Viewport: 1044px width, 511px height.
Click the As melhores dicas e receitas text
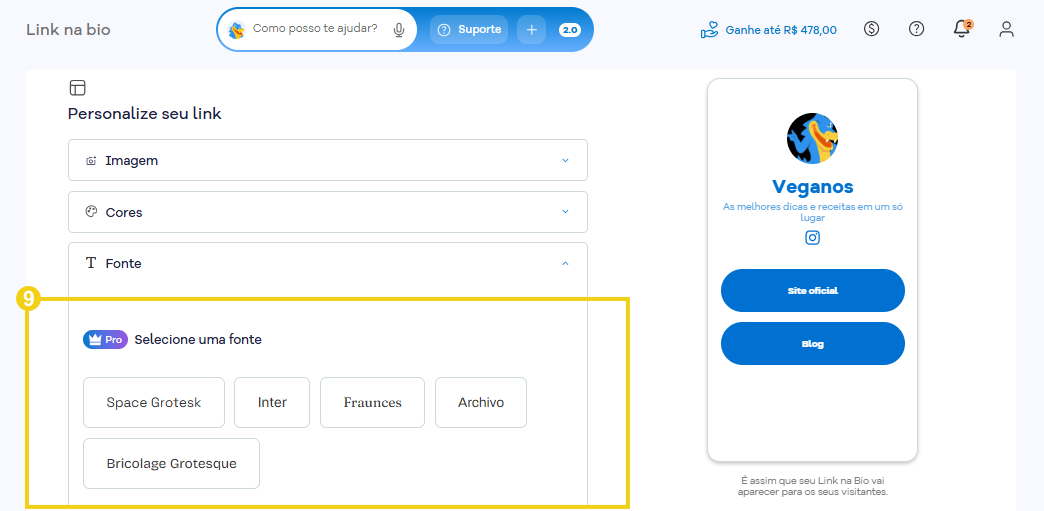[812, 212]
